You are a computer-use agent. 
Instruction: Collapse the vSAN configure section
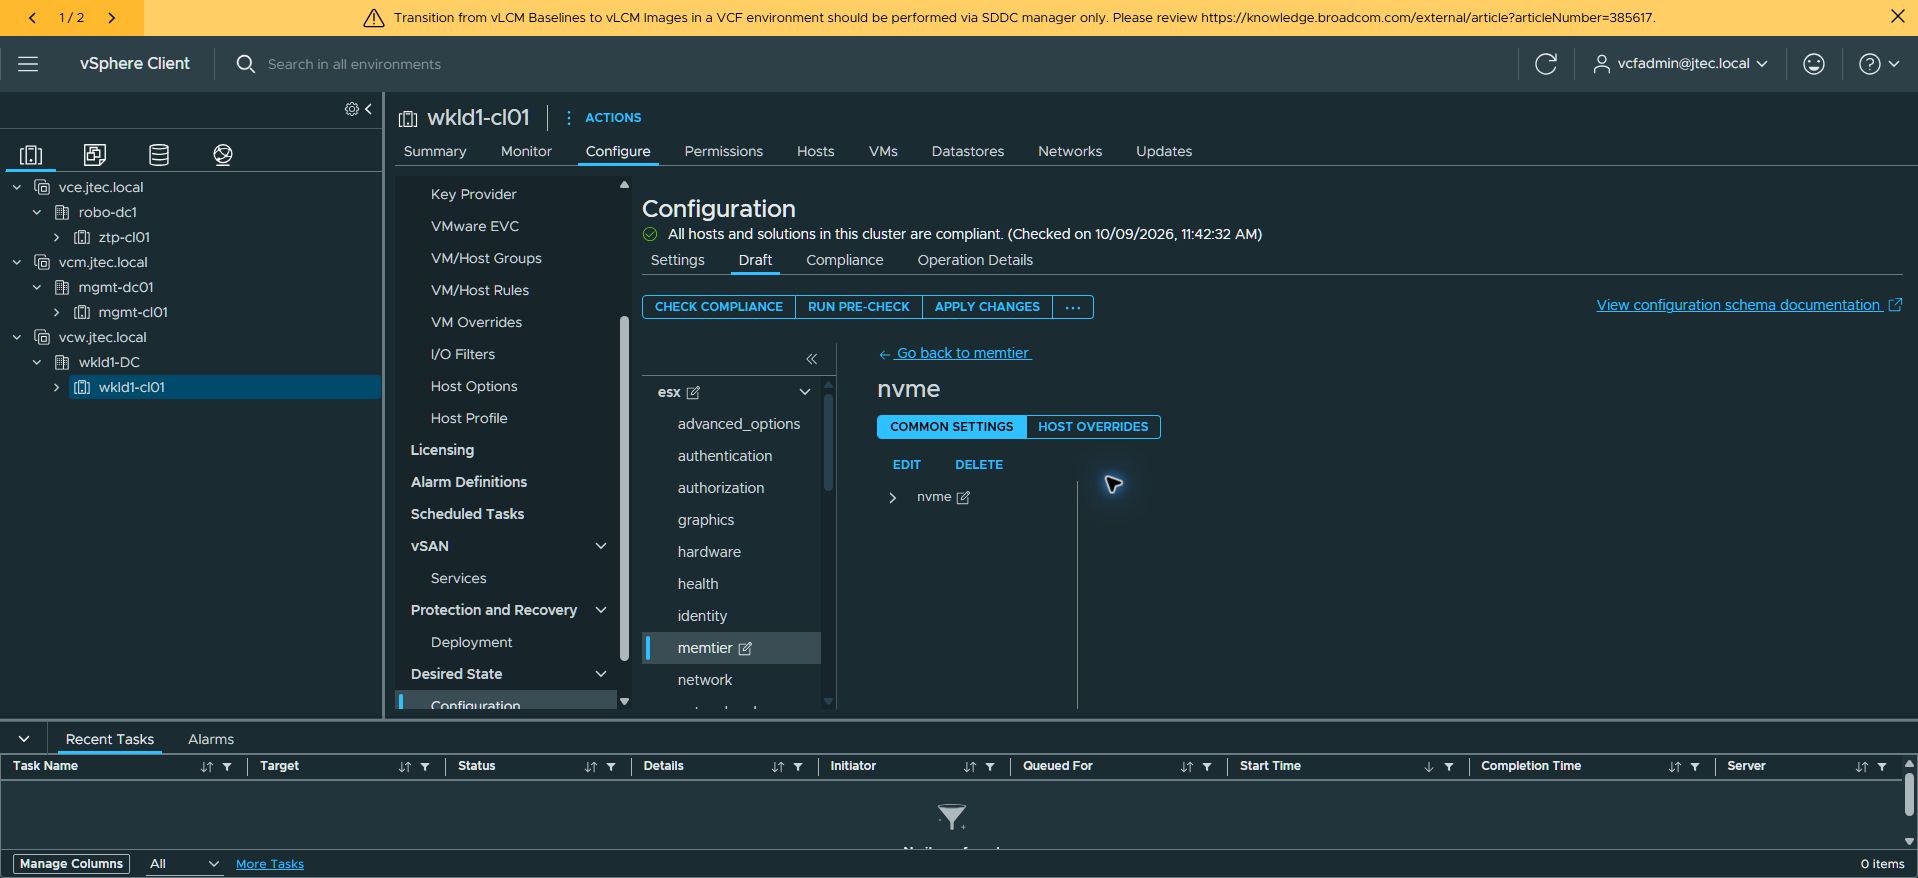(601, 546)
